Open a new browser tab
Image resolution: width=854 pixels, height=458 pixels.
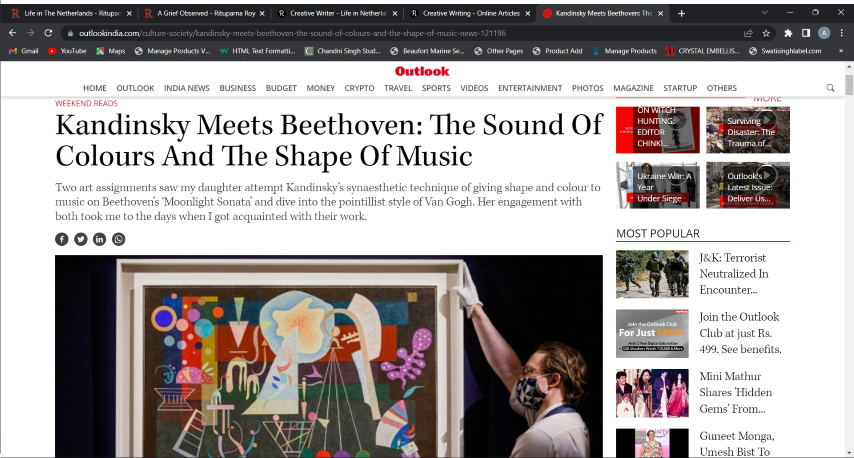pos(681,13)
